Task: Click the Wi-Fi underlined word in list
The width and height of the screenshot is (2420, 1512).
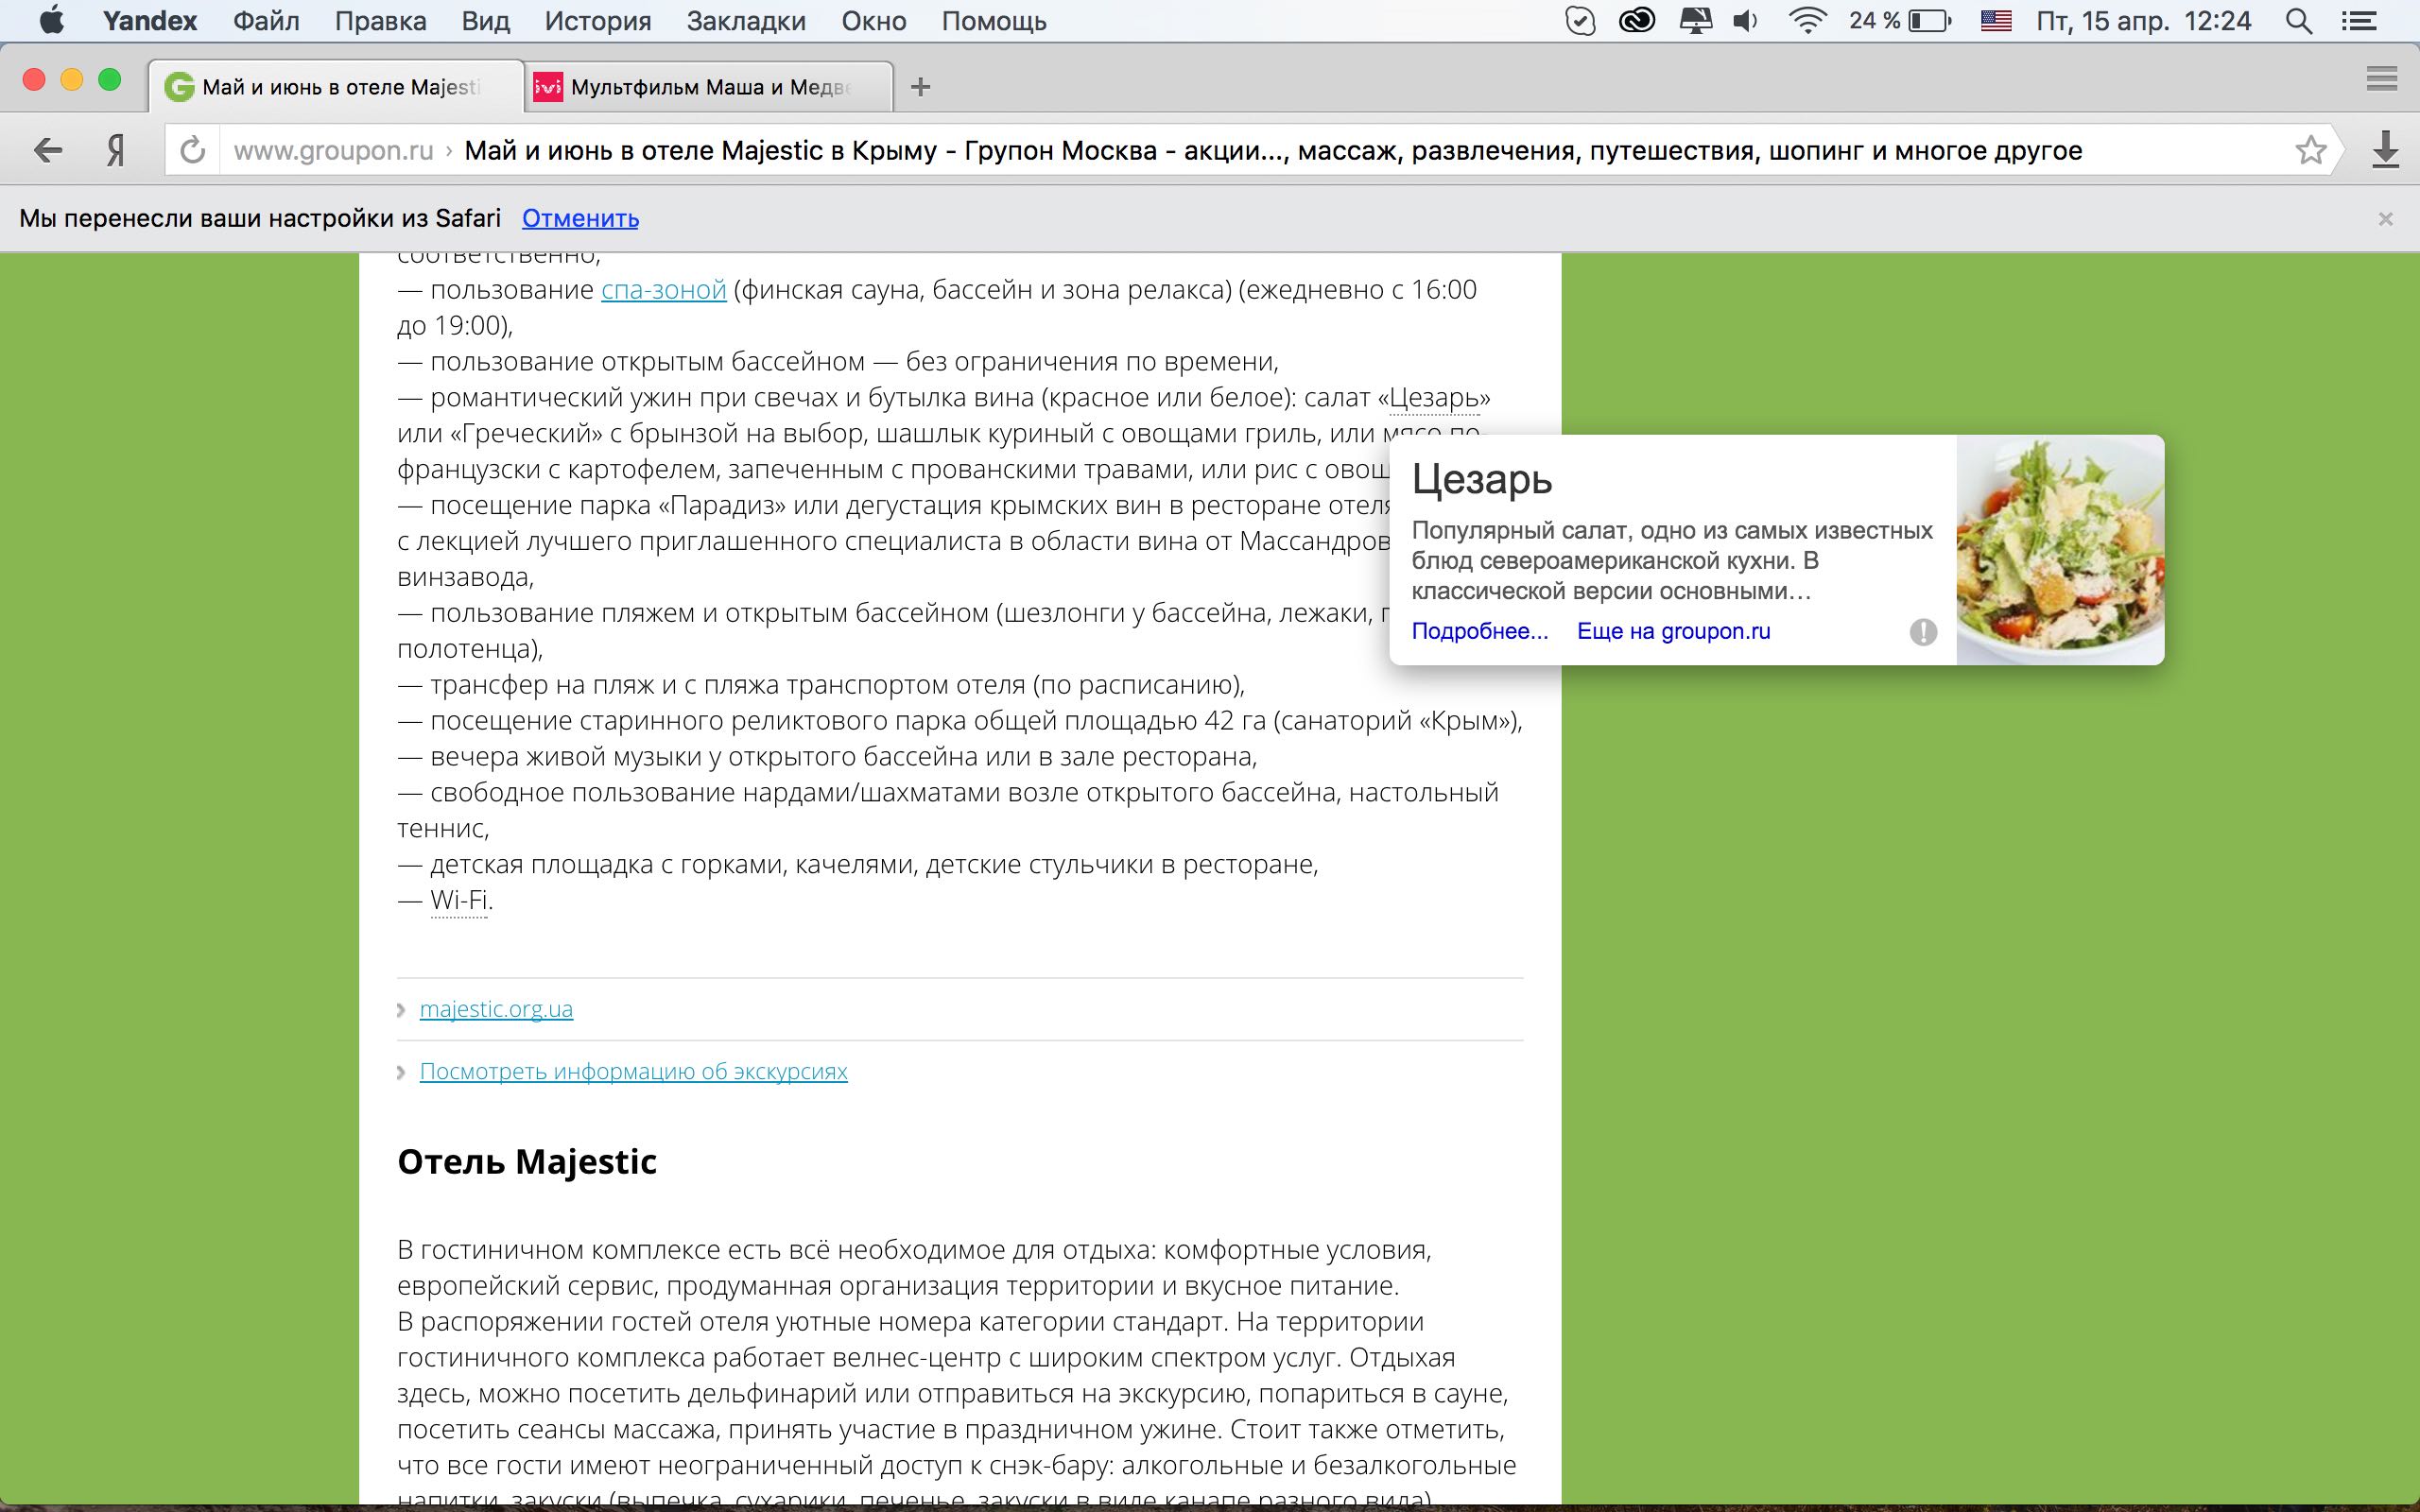Action: (459, 900)
